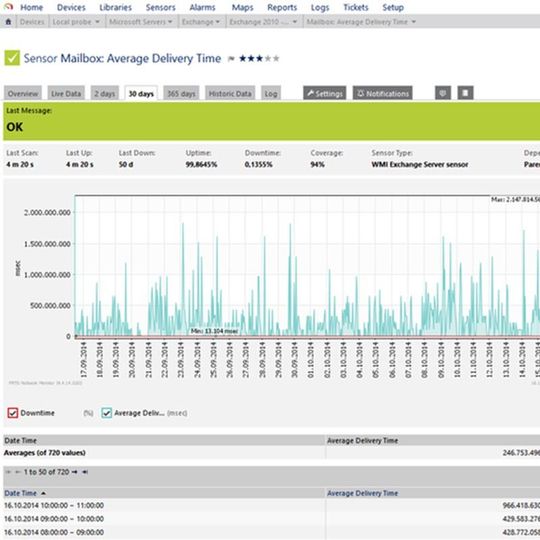Select row 16.10.2014 09:00:00 – 10:00:00
This screenshot has width=540, height=540.
[x=271, y=519]
